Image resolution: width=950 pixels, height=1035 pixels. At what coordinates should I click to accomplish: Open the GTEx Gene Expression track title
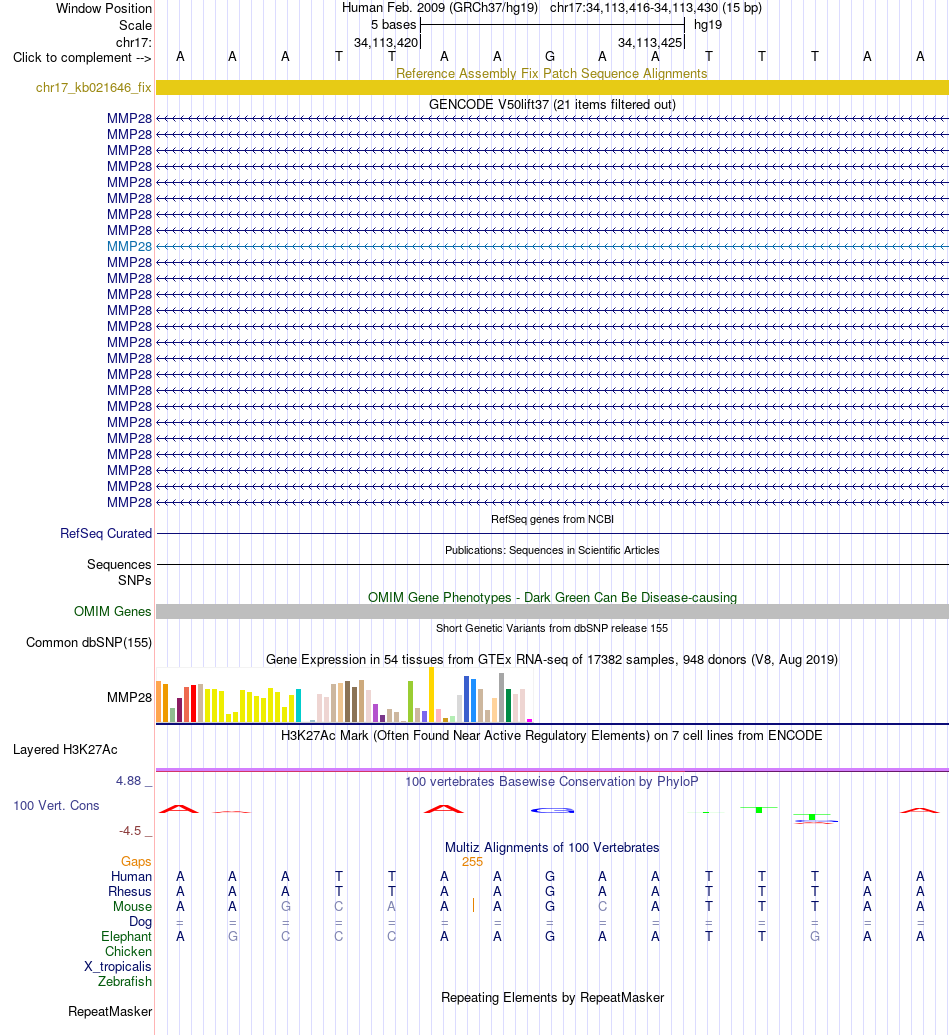point(551,659)
